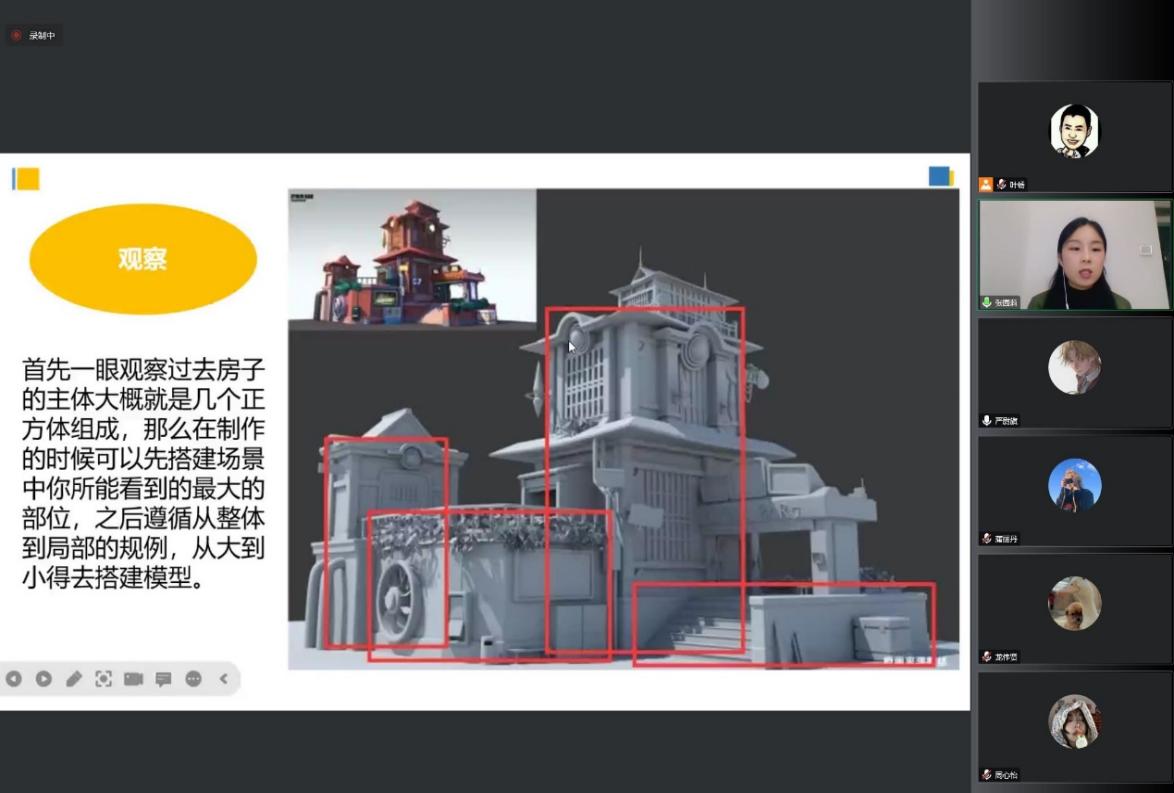Go to the previous slide with the left arrow
The width and height of the screenshot is (1174, 793).
[14, 679]
